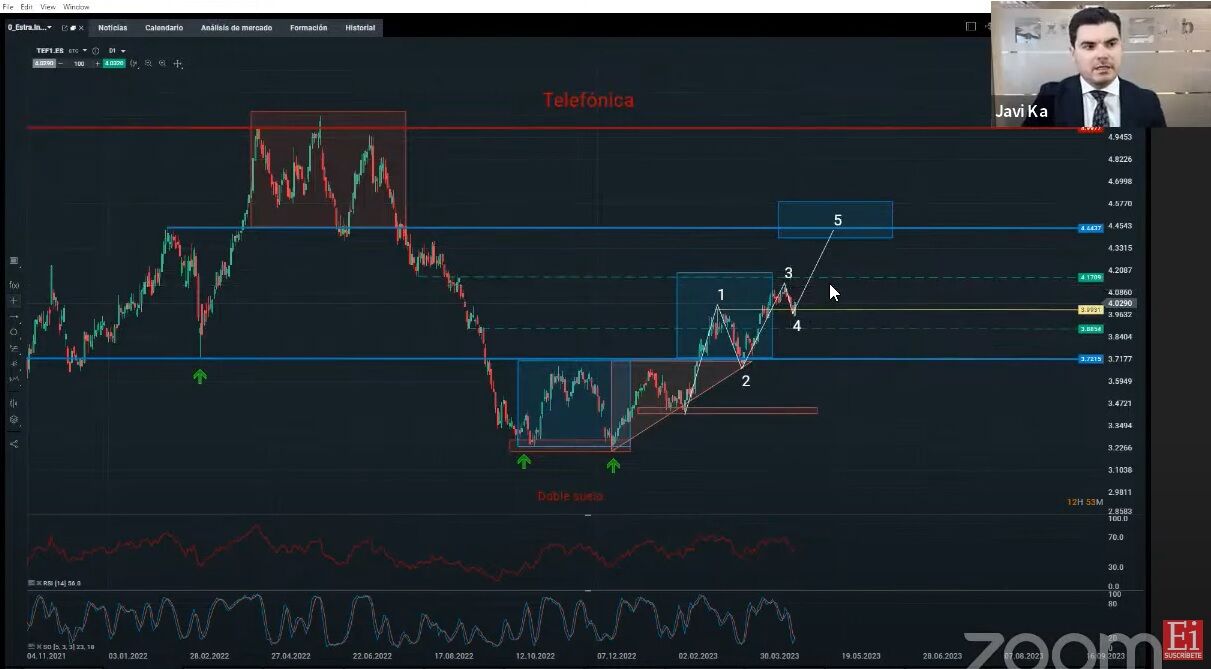Click the 12H 53M candle countdown
The height and width of the screenshot is (669, 1211).
click(x=1085, y=502)
